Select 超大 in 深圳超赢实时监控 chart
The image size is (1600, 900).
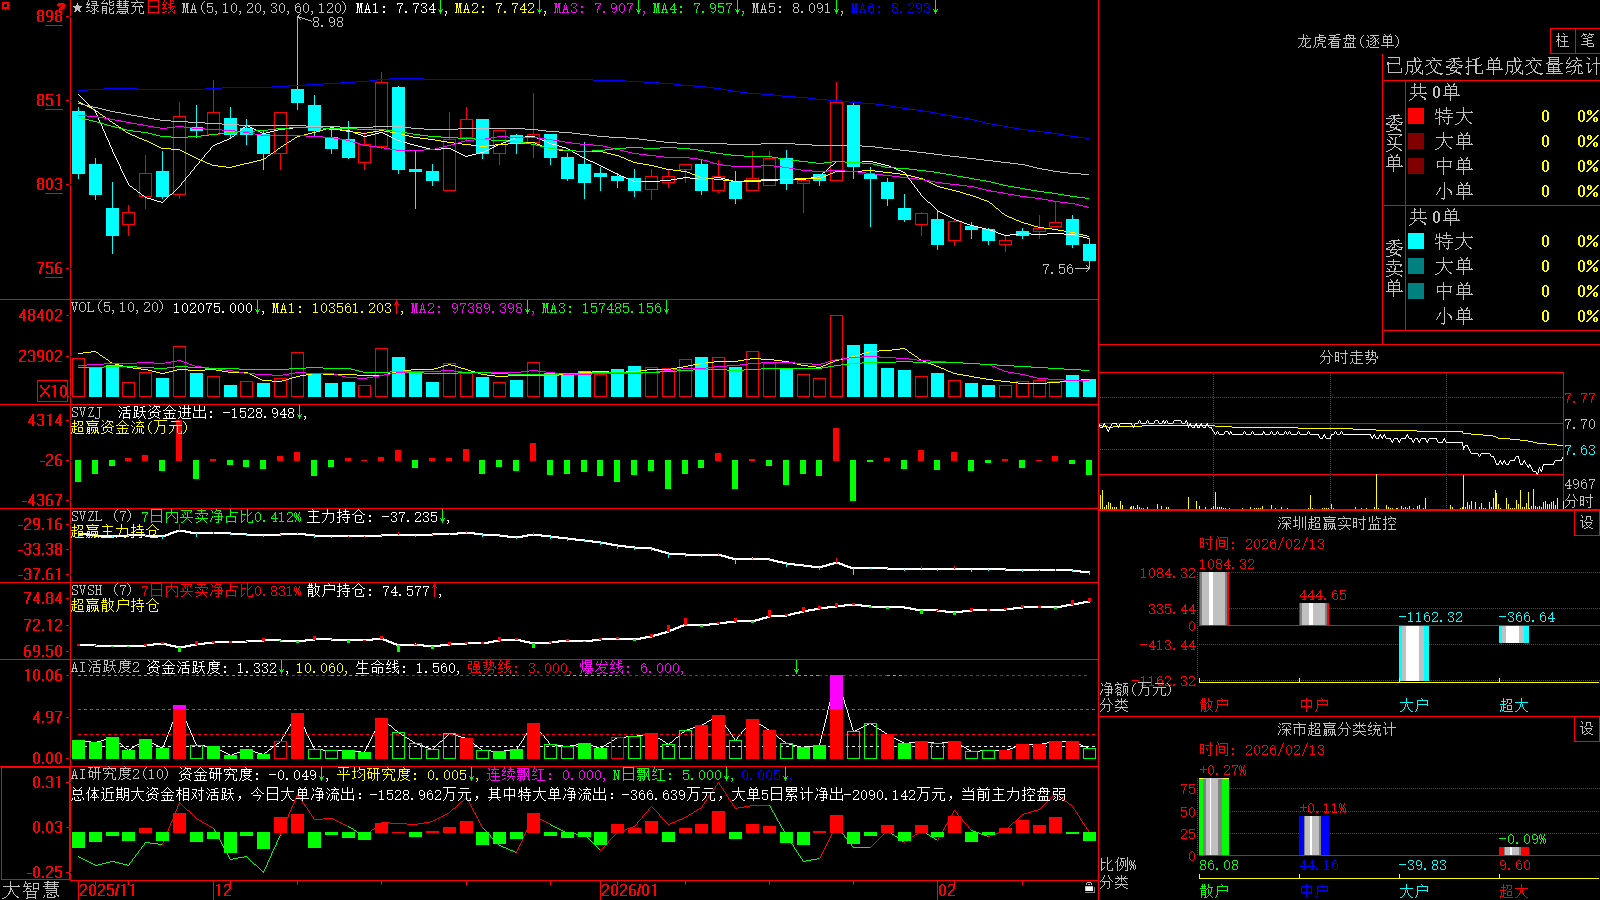[1514, 705]
